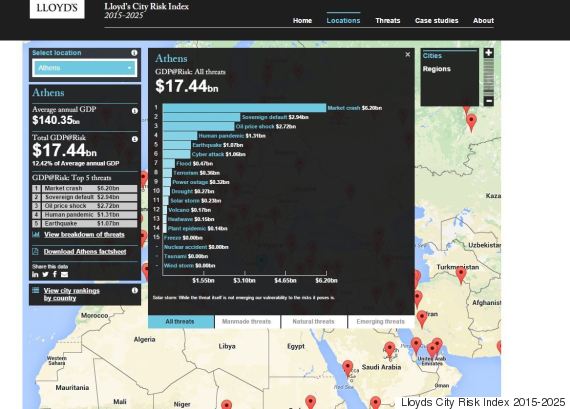Viewport: 570px width, 409px height.
Task: Select Earthquake row in Top 5 threats
Action: [85, 224]
